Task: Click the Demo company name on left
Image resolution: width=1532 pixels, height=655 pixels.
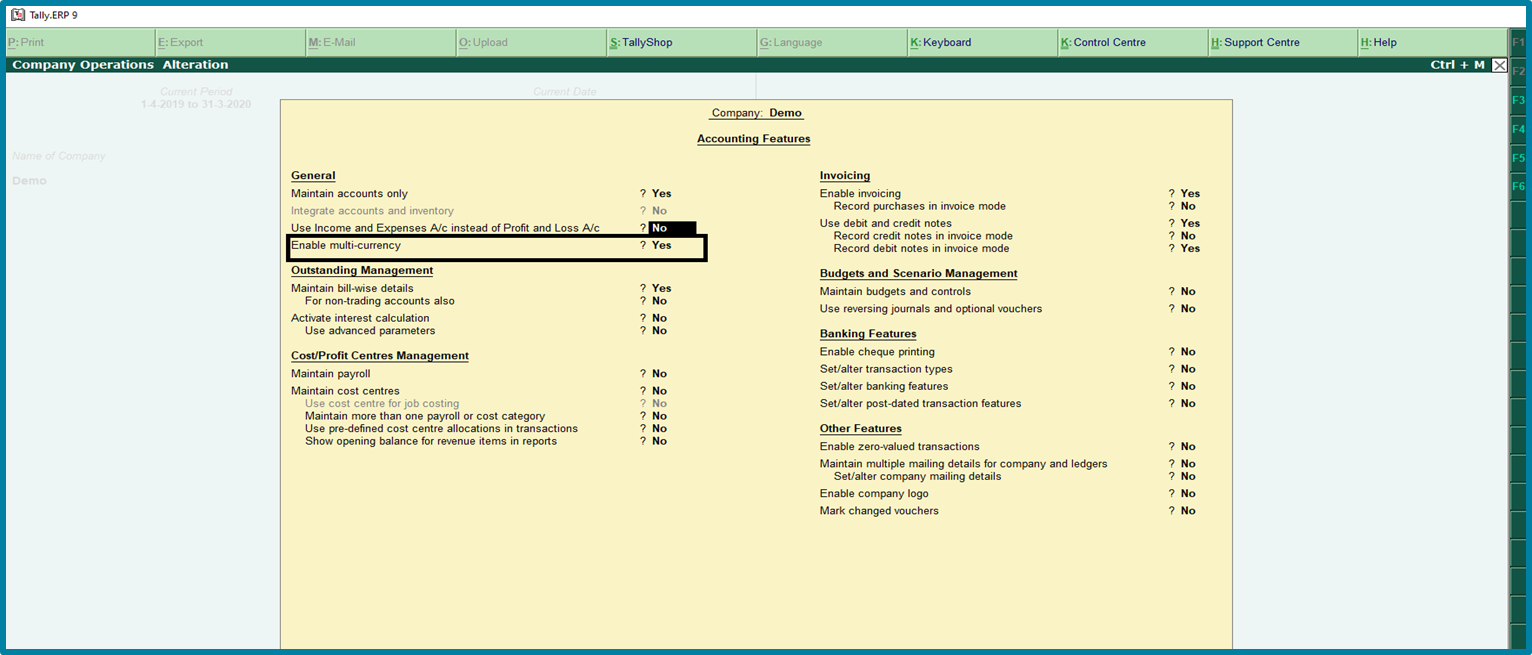Action: 29,181
